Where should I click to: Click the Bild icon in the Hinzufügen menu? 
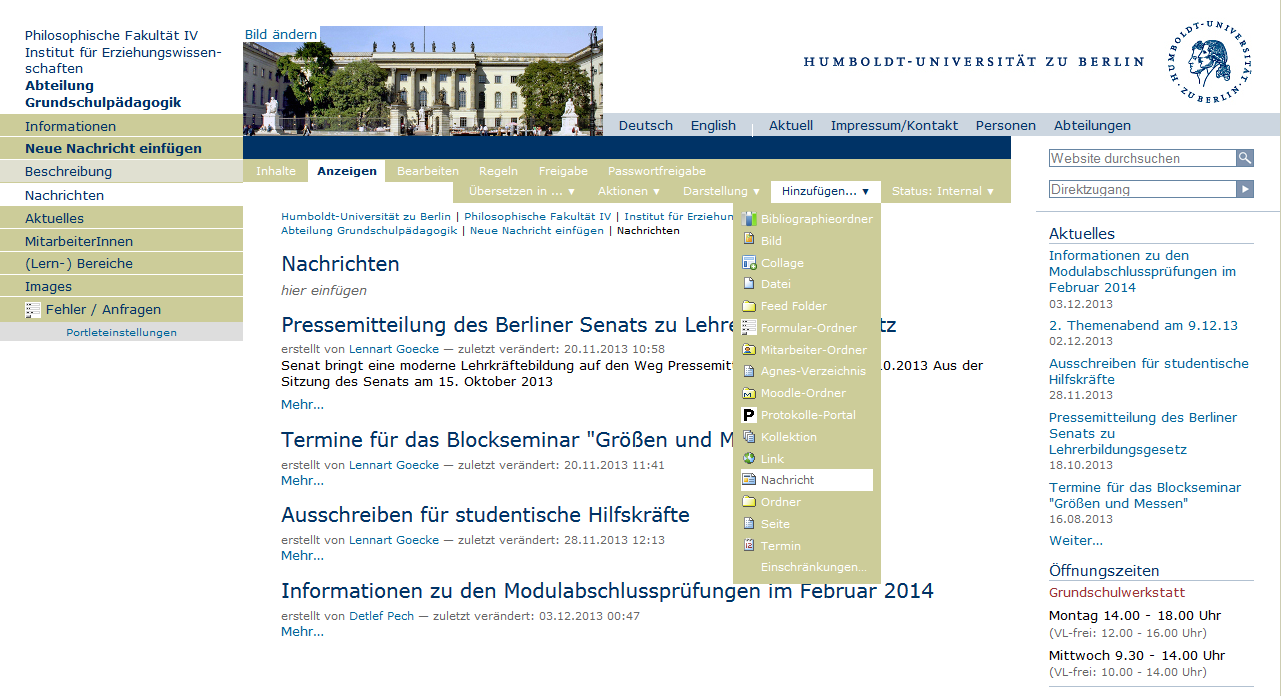tap(749, 241)
